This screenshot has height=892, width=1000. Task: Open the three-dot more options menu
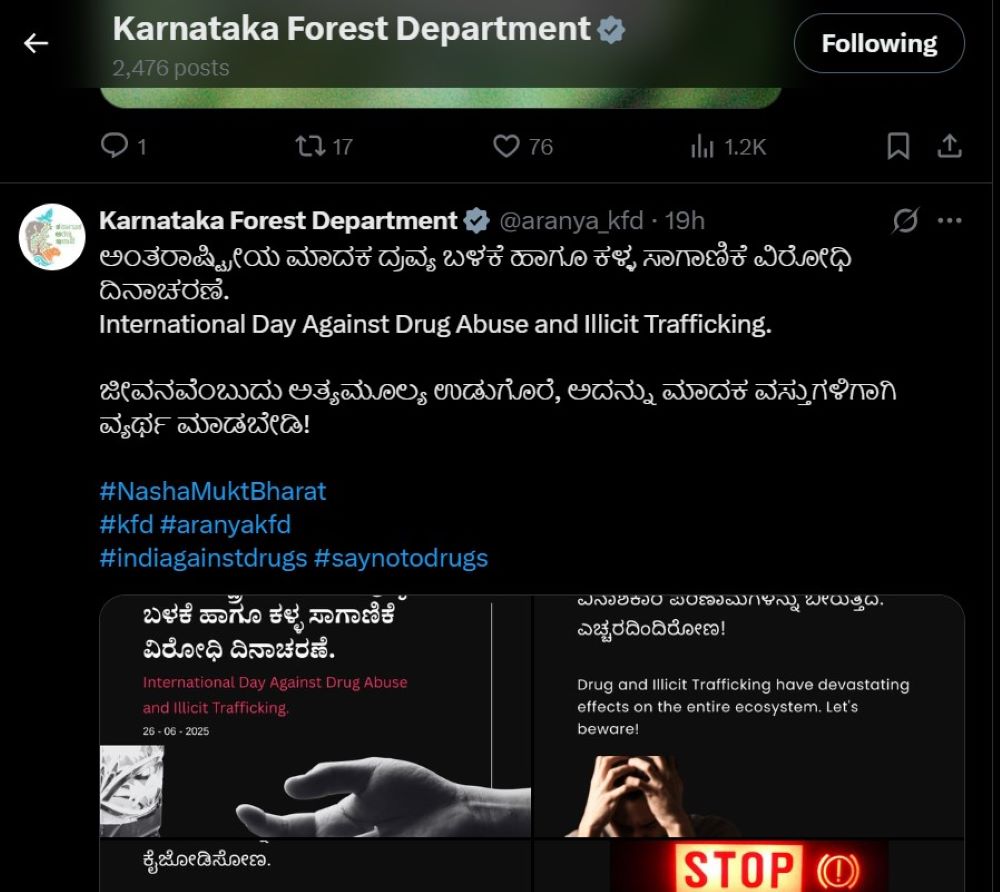pyautogui.click(x=950, y=221)
